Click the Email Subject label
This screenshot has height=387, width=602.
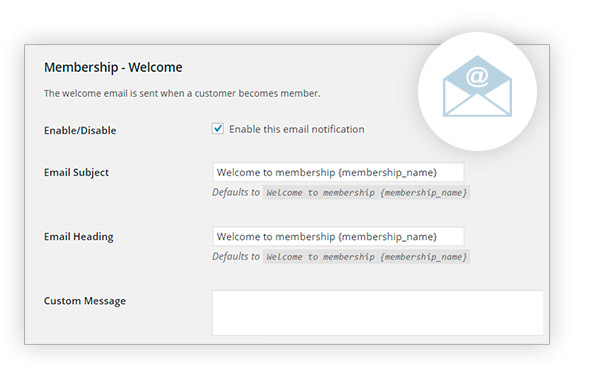(76, 173)
